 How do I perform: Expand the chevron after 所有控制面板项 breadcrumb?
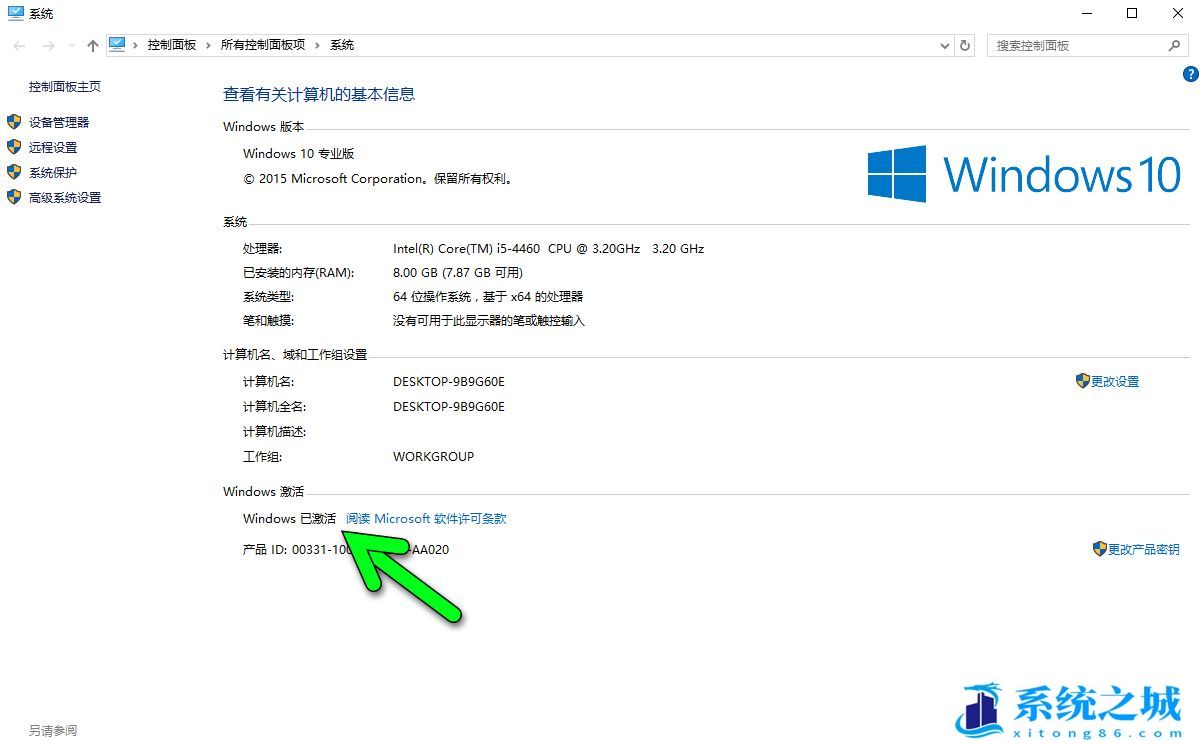[x=318, y=45]
